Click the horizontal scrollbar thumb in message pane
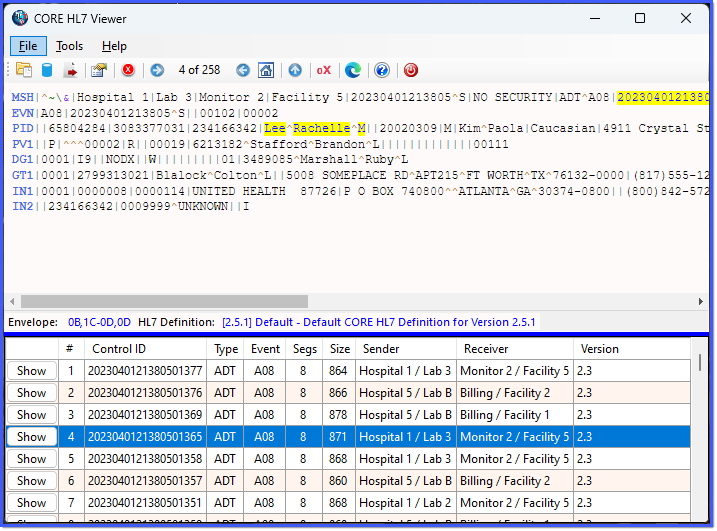717x531 pixels. pos(164,301)
